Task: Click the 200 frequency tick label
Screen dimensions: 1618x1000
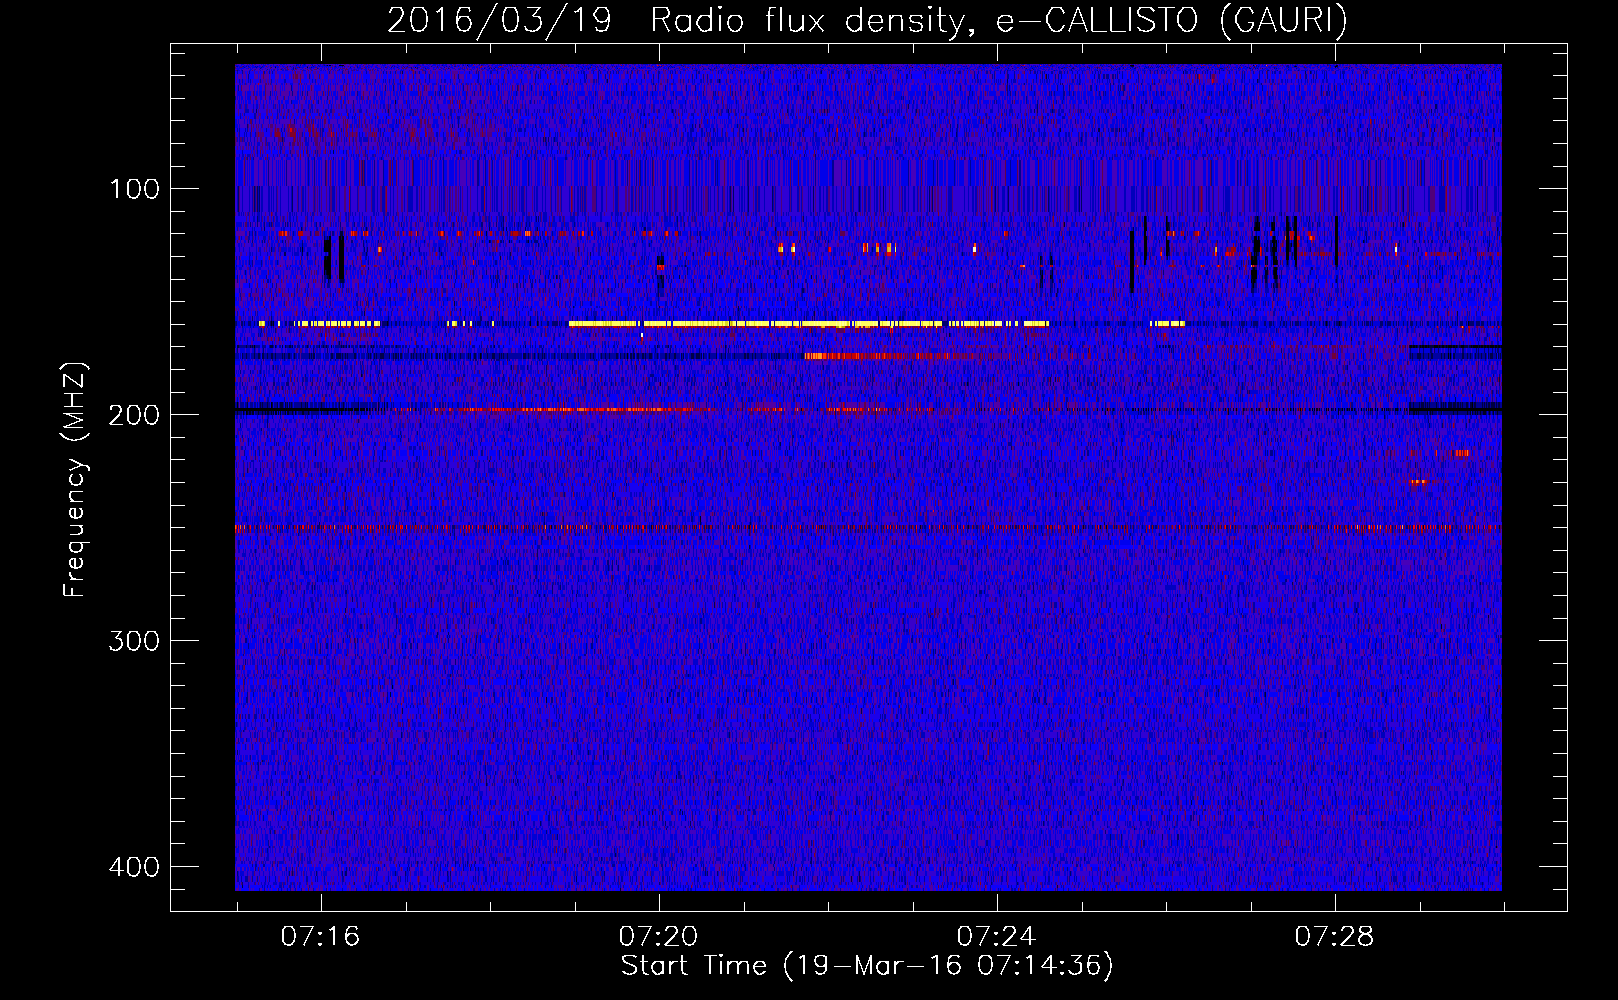Action: (x=134, y=415)
